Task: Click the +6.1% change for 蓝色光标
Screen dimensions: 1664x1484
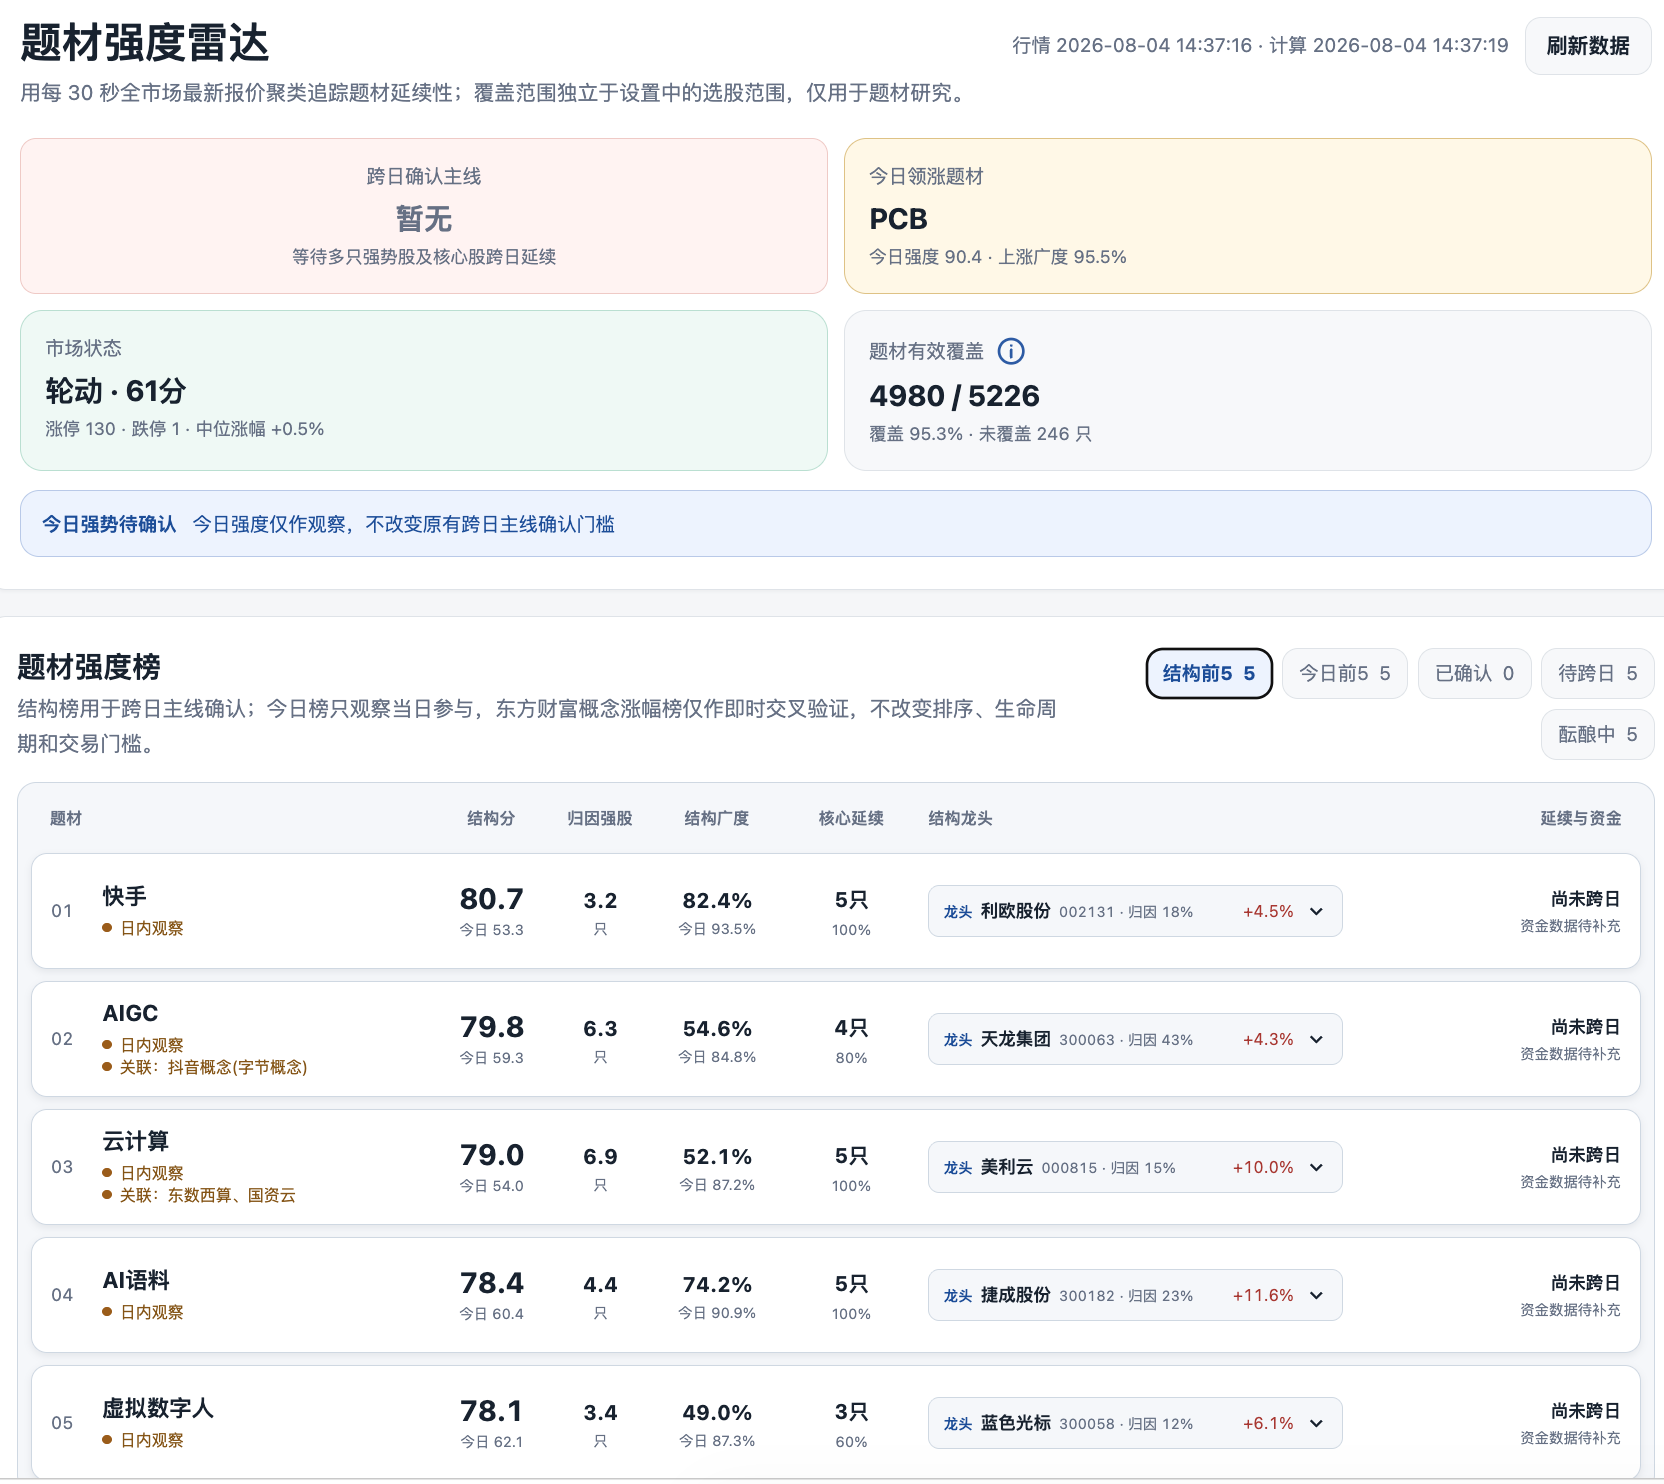Action: (x=1268, y=1424)
